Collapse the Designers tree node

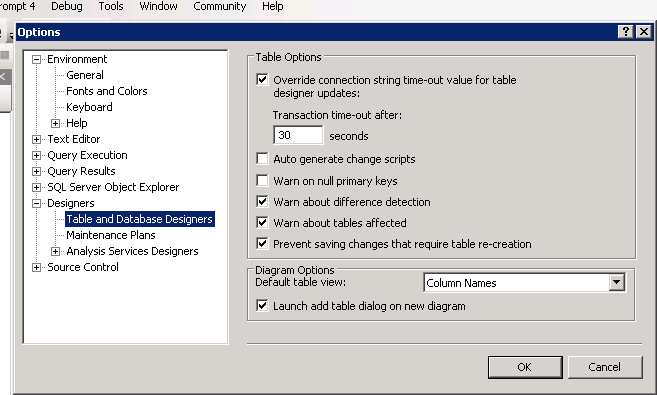(x=36, y=204)
